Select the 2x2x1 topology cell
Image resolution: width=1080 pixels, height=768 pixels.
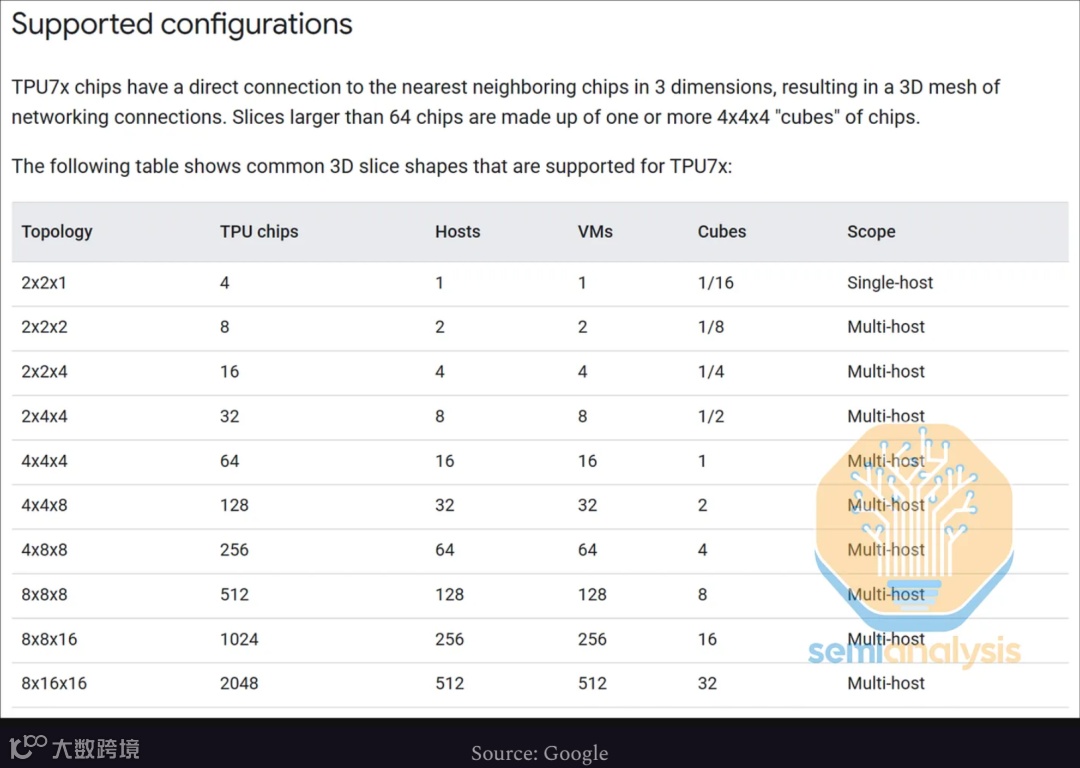tap(43, 282)
